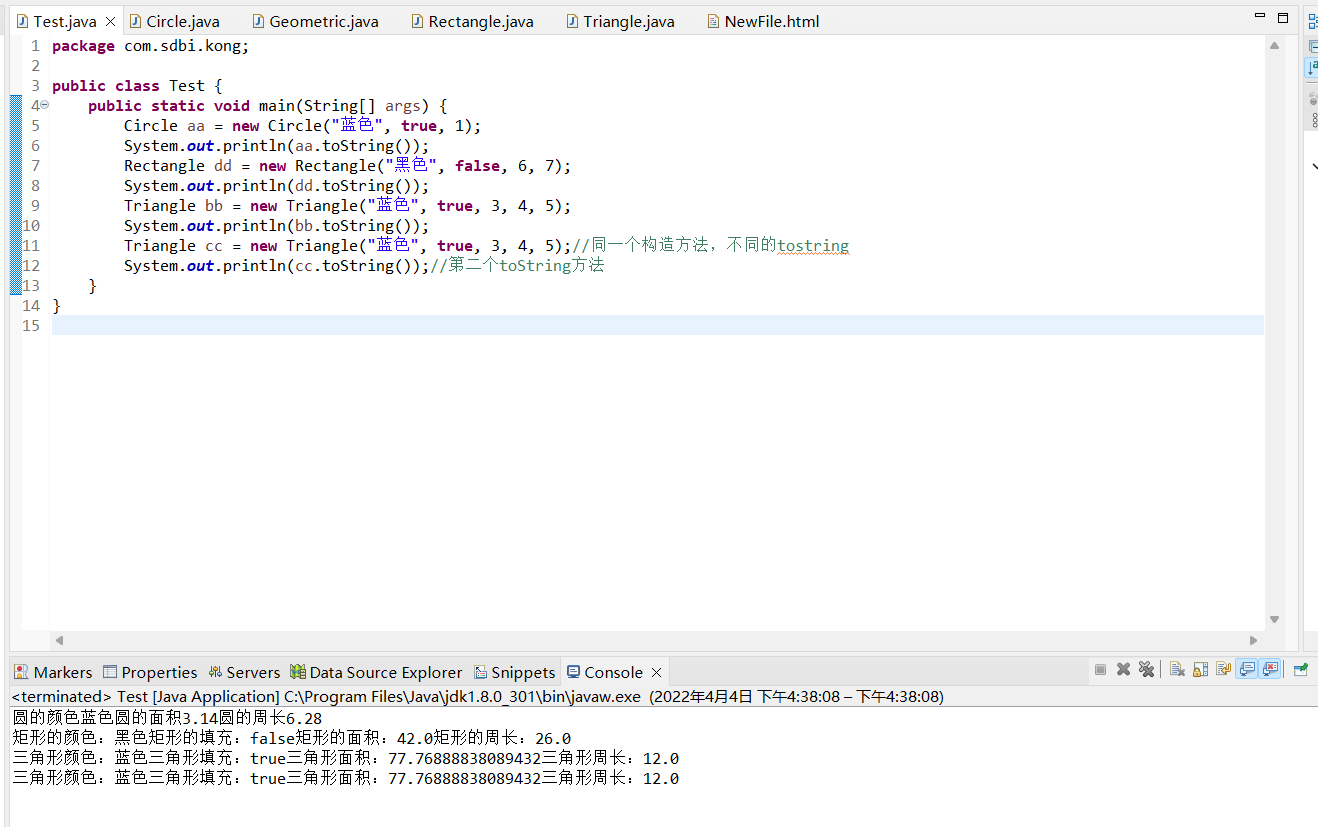Open the Triangle.java editor tab

(619, 21)
